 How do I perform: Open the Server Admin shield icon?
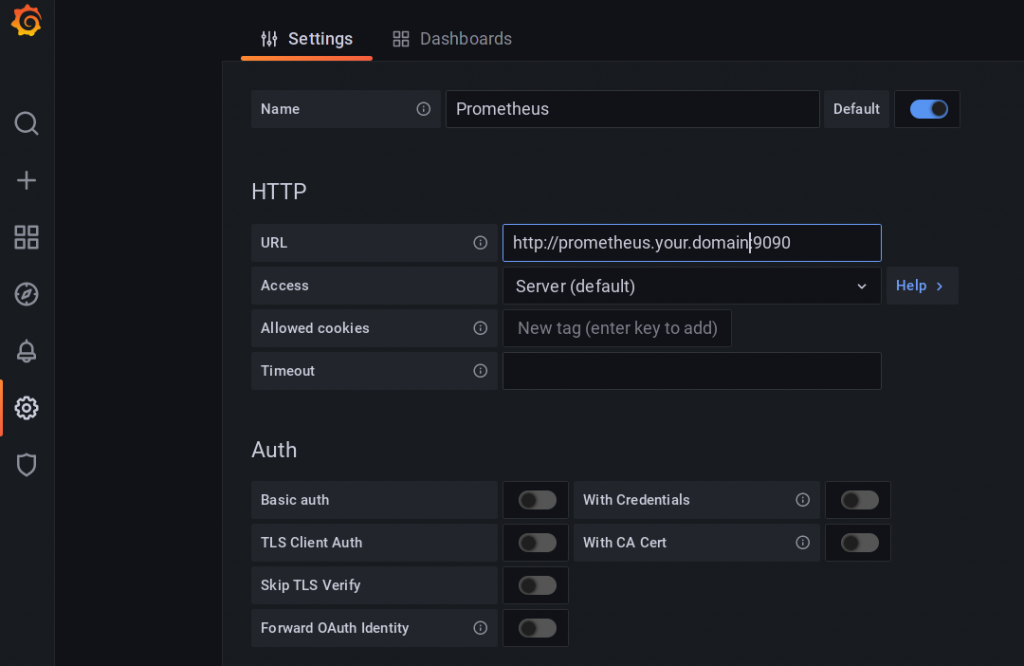coord(27,465)
